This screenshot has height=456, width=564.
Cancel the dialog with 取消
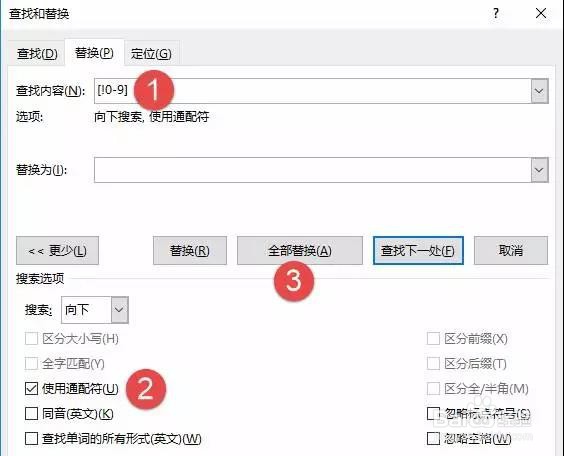pyautogui.click(x=511, y=251)
